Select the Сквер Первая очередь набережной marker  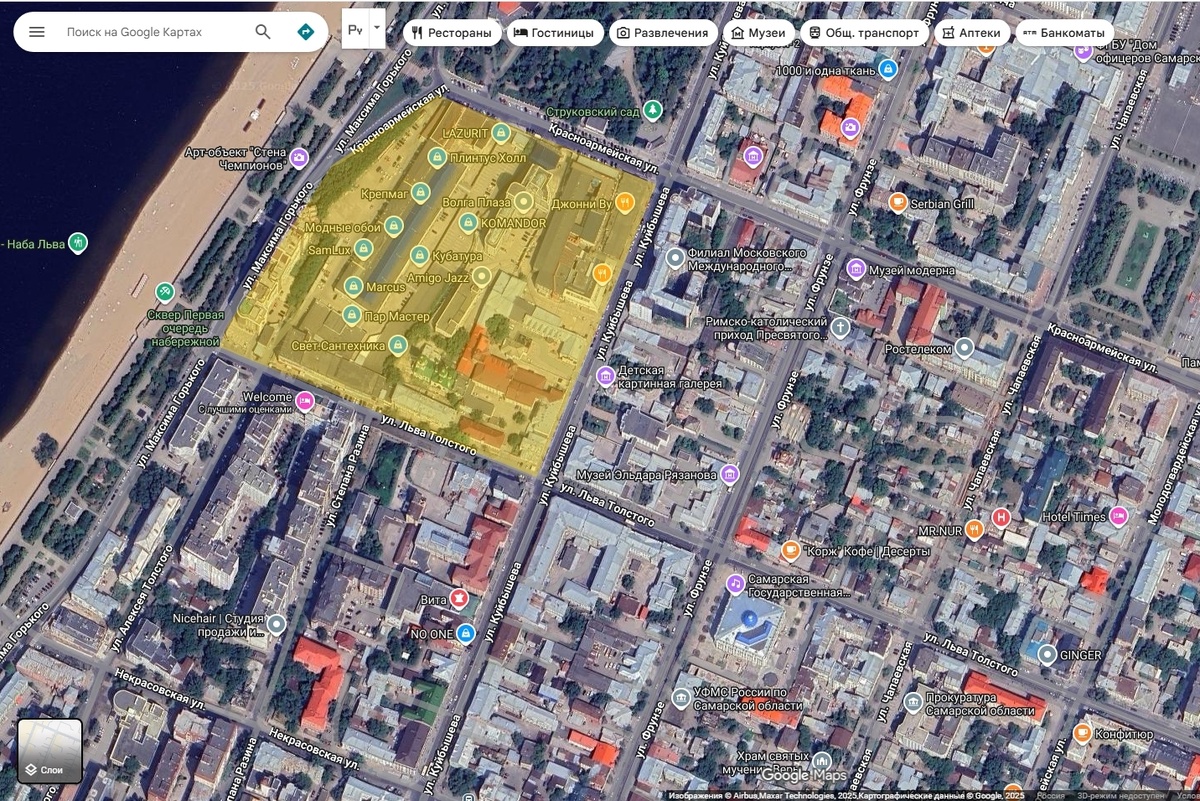[x=165, y=292]
